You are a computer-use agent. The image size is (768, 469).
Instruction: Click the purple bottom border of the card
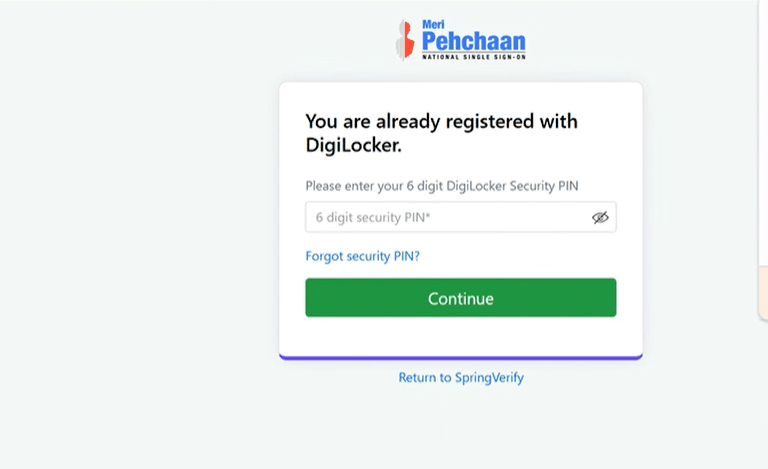click(x=460, y=357)
